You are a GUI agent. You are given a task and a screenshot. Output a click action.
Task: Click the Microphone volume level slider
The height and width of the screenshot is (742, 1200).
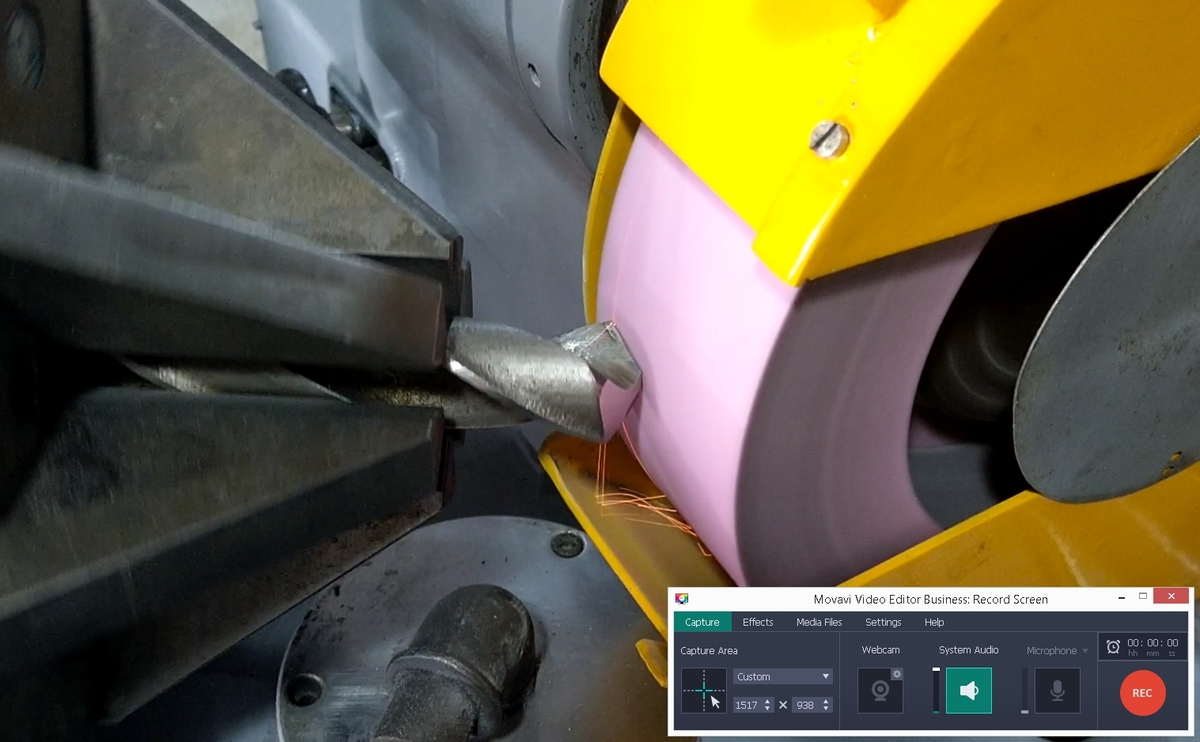coord(1024,691)
